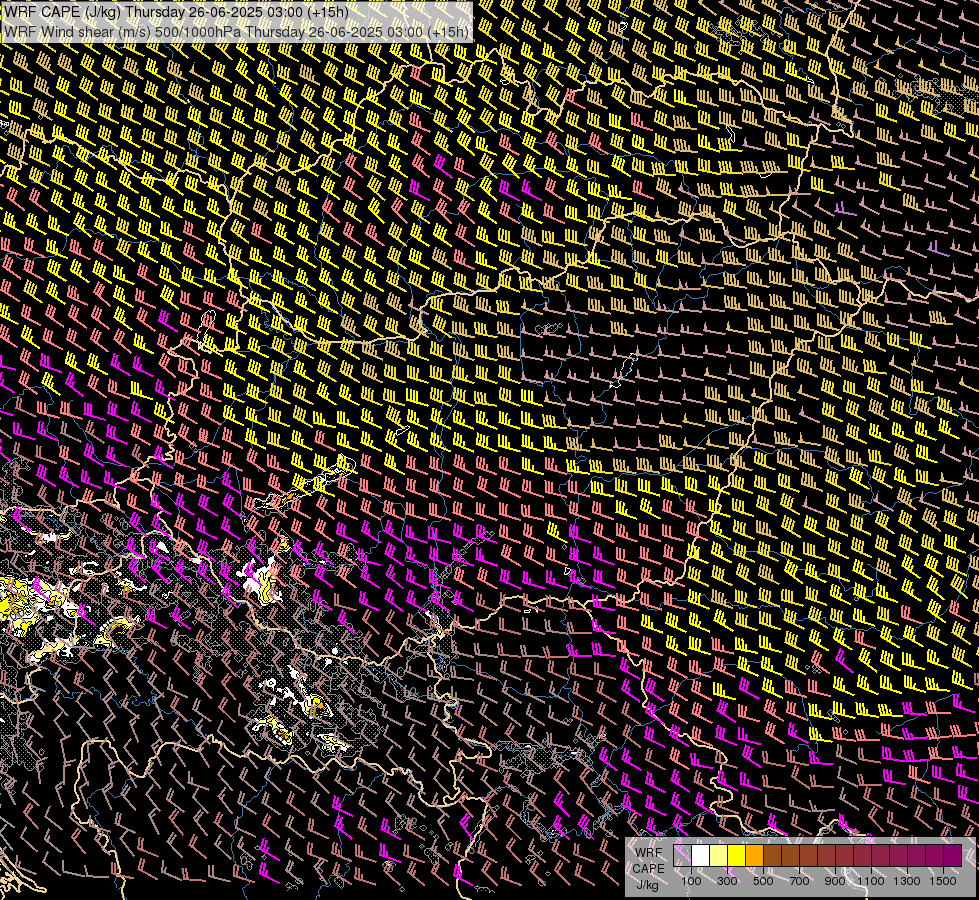Click the legend value 300
The height and width of the screenshot is (900, 979).
[727, 881]
